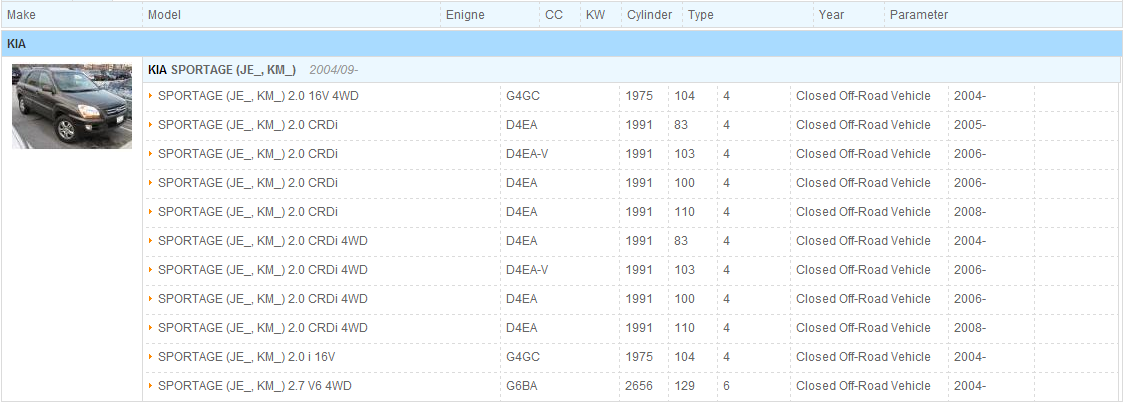This screenshot has width=1124, height=406.
Task: Click the orange arrow beside SPORTAGE 2.0 16V 4WD
Action: coord(151,96)
